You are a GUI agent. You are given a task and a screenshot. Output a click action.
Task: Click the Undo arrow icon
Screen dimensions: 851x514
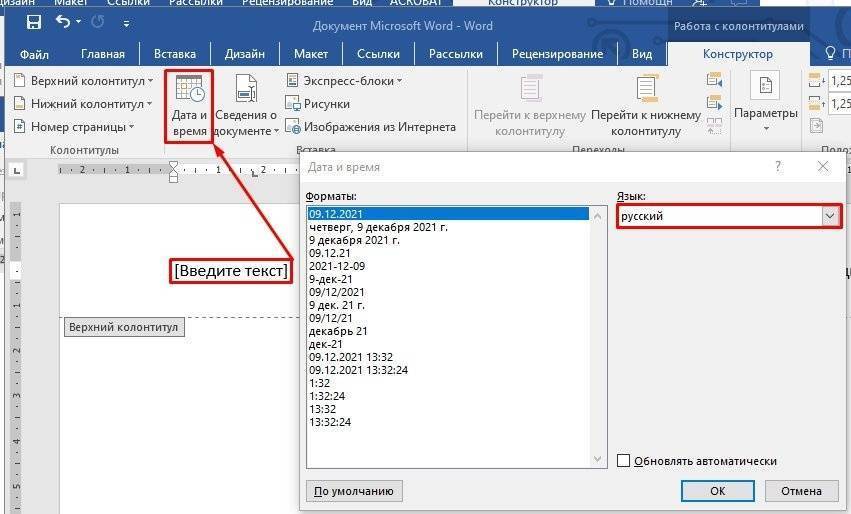click(x=64, y=21)
